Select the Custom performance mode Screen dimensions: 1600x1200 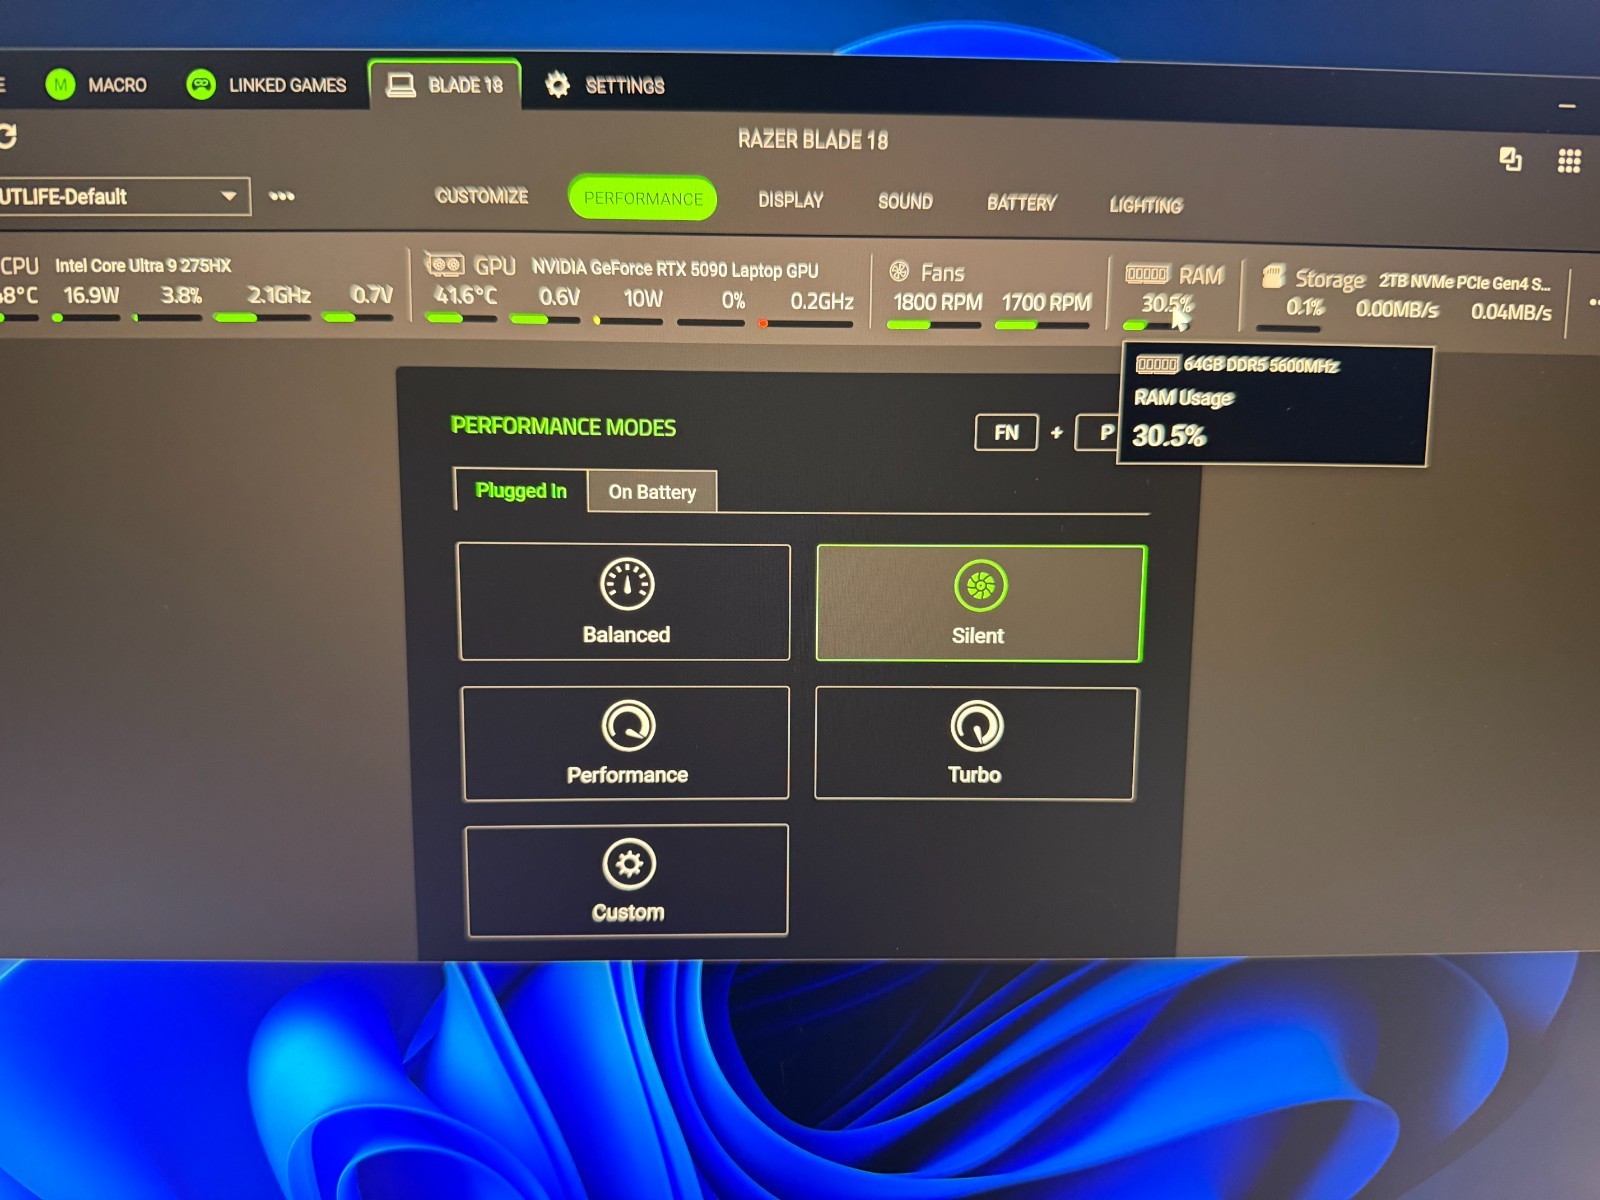tap(627, 880)
